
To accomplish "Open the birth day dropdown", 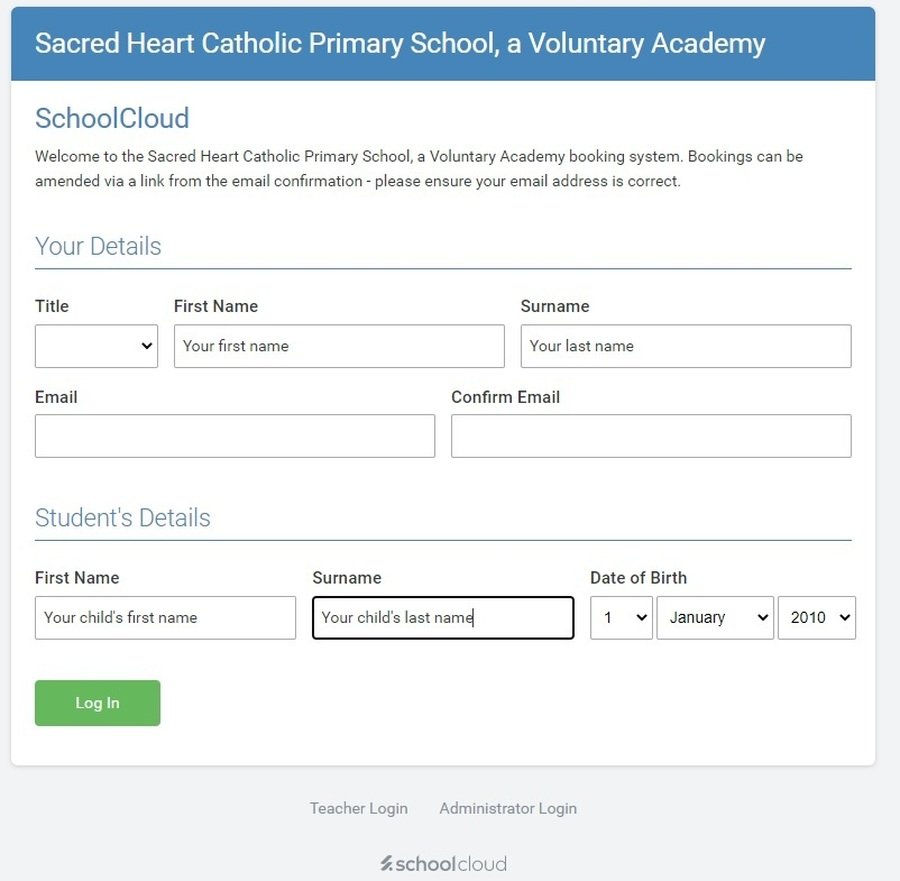I will 621,618.
